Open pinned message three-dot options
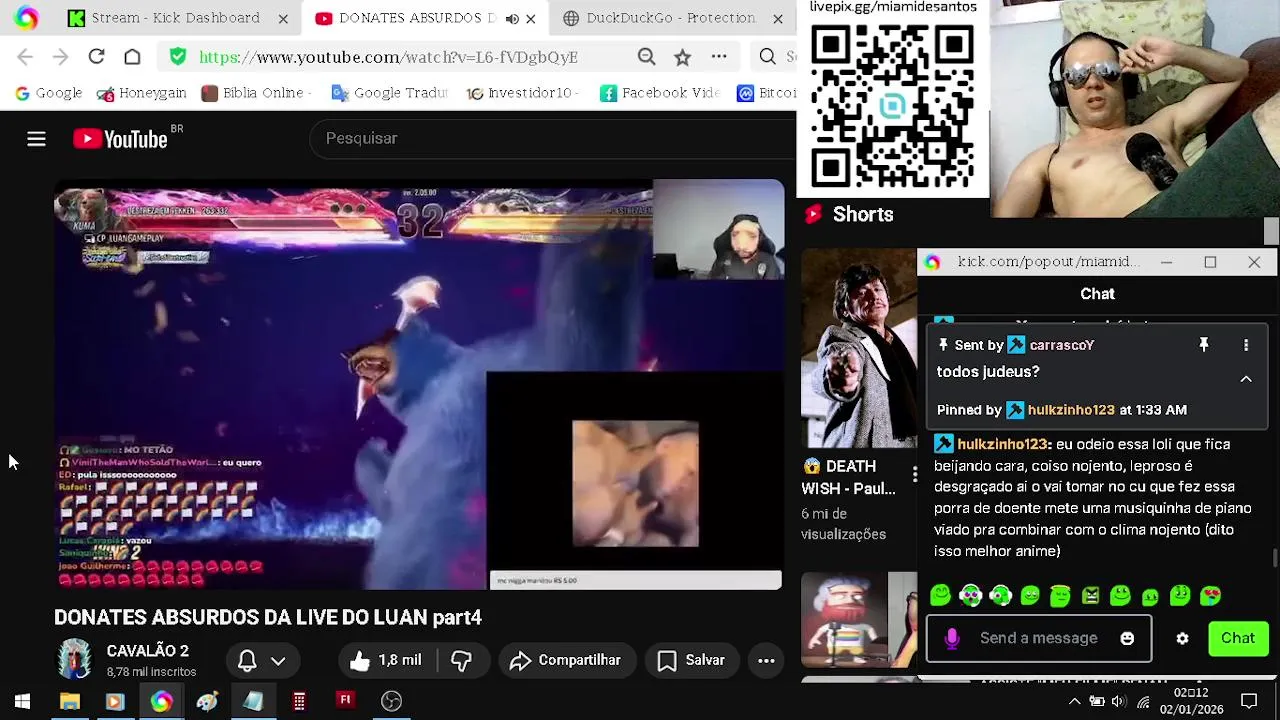Image resolution: width=1280 pixels, height=720 pixels. click(1246, 345)
